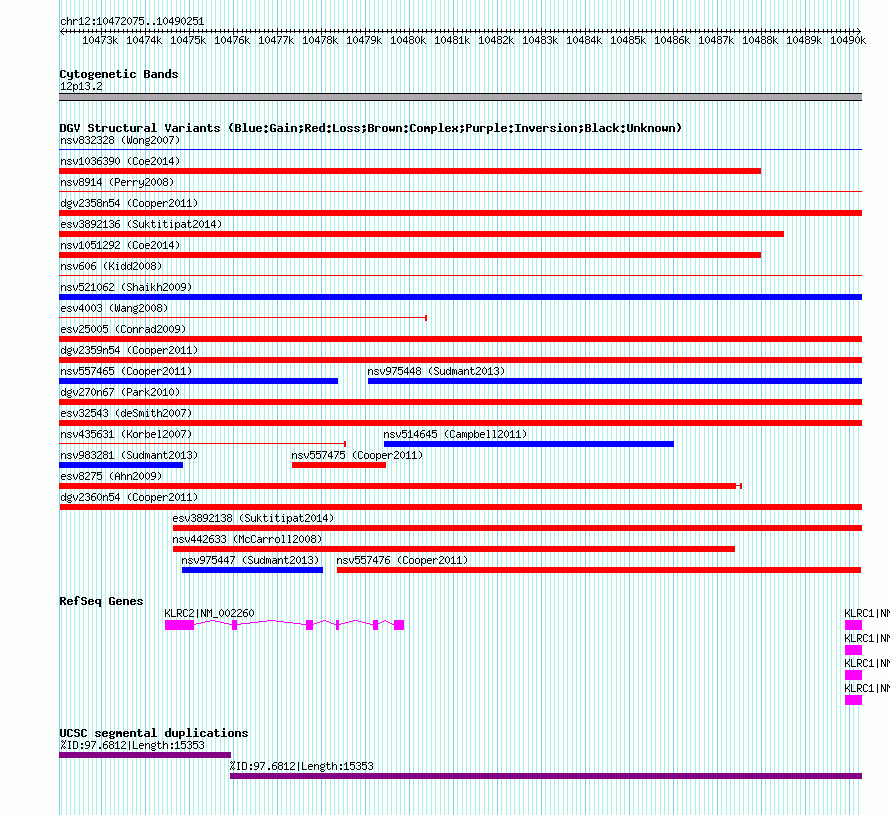Open esv32543 (deSmith2007) variant label
The image size is (890, 815).
(126, 413)
